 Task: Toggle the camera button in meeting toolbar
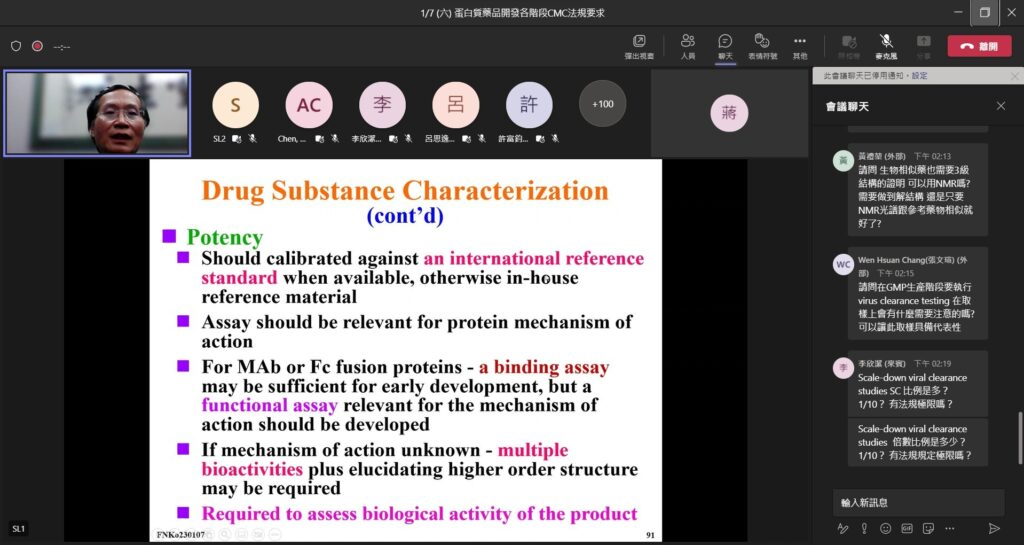tap(849, 45)
